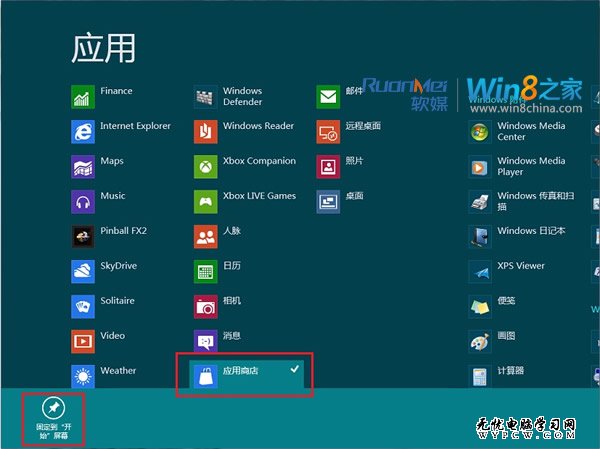Open the 桌面 desktop icon
This screenshot has width=600, height=449.
[x=328, y=202]
